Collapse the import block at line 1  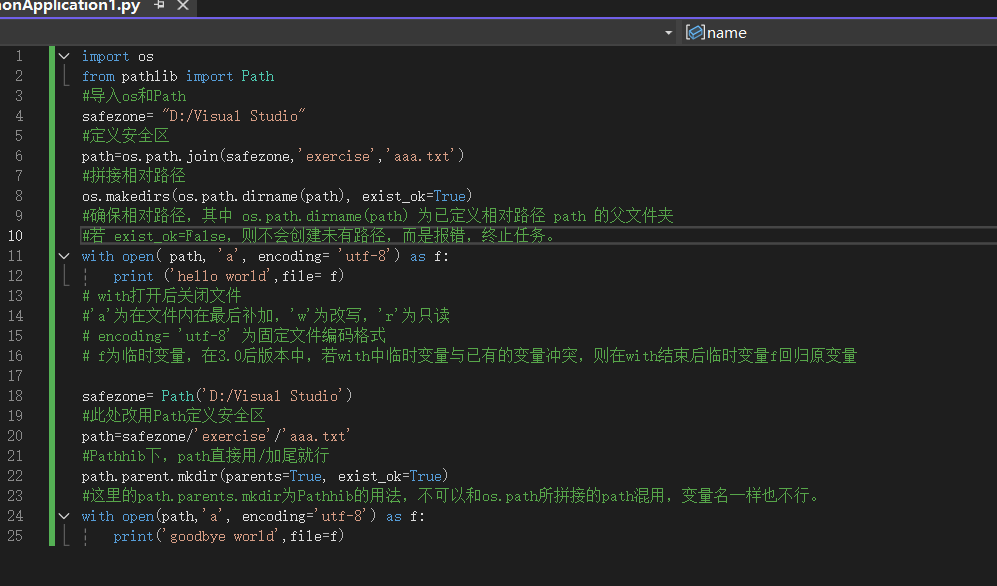(64, 56)
